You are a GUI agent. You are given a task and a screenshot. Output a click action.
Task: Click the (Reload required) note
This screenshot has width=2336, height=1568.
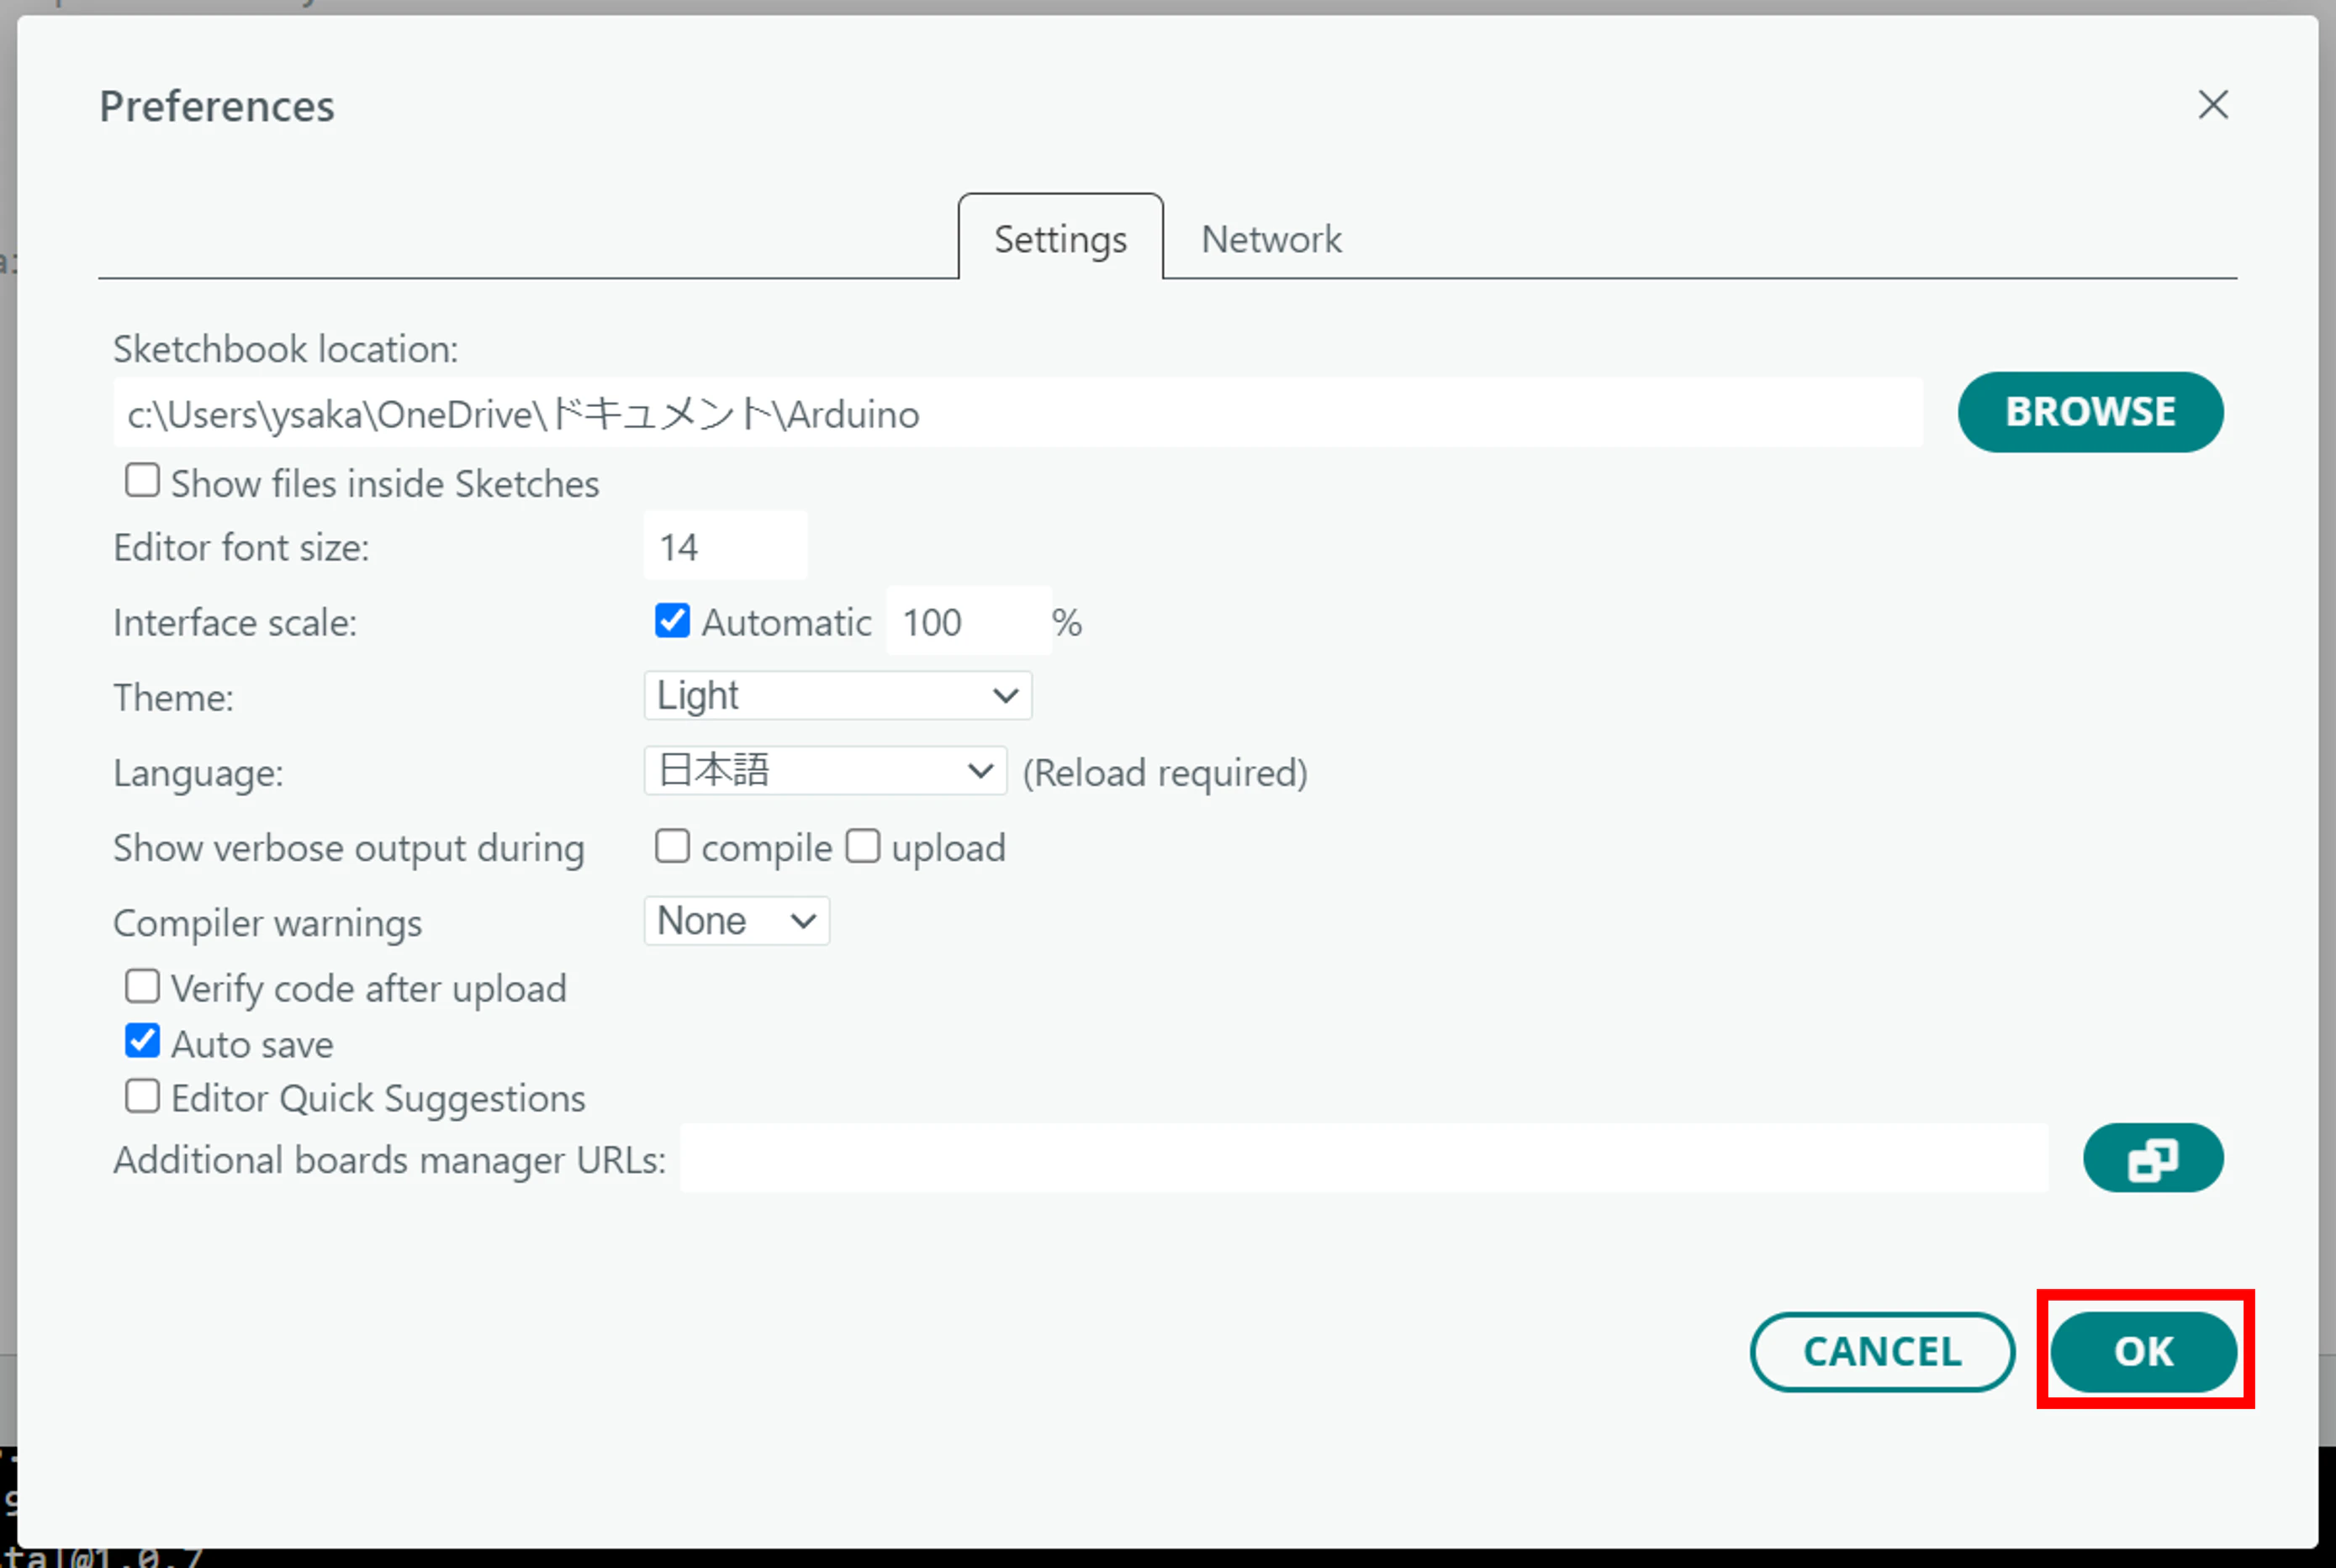click(x=1165, y=773)
